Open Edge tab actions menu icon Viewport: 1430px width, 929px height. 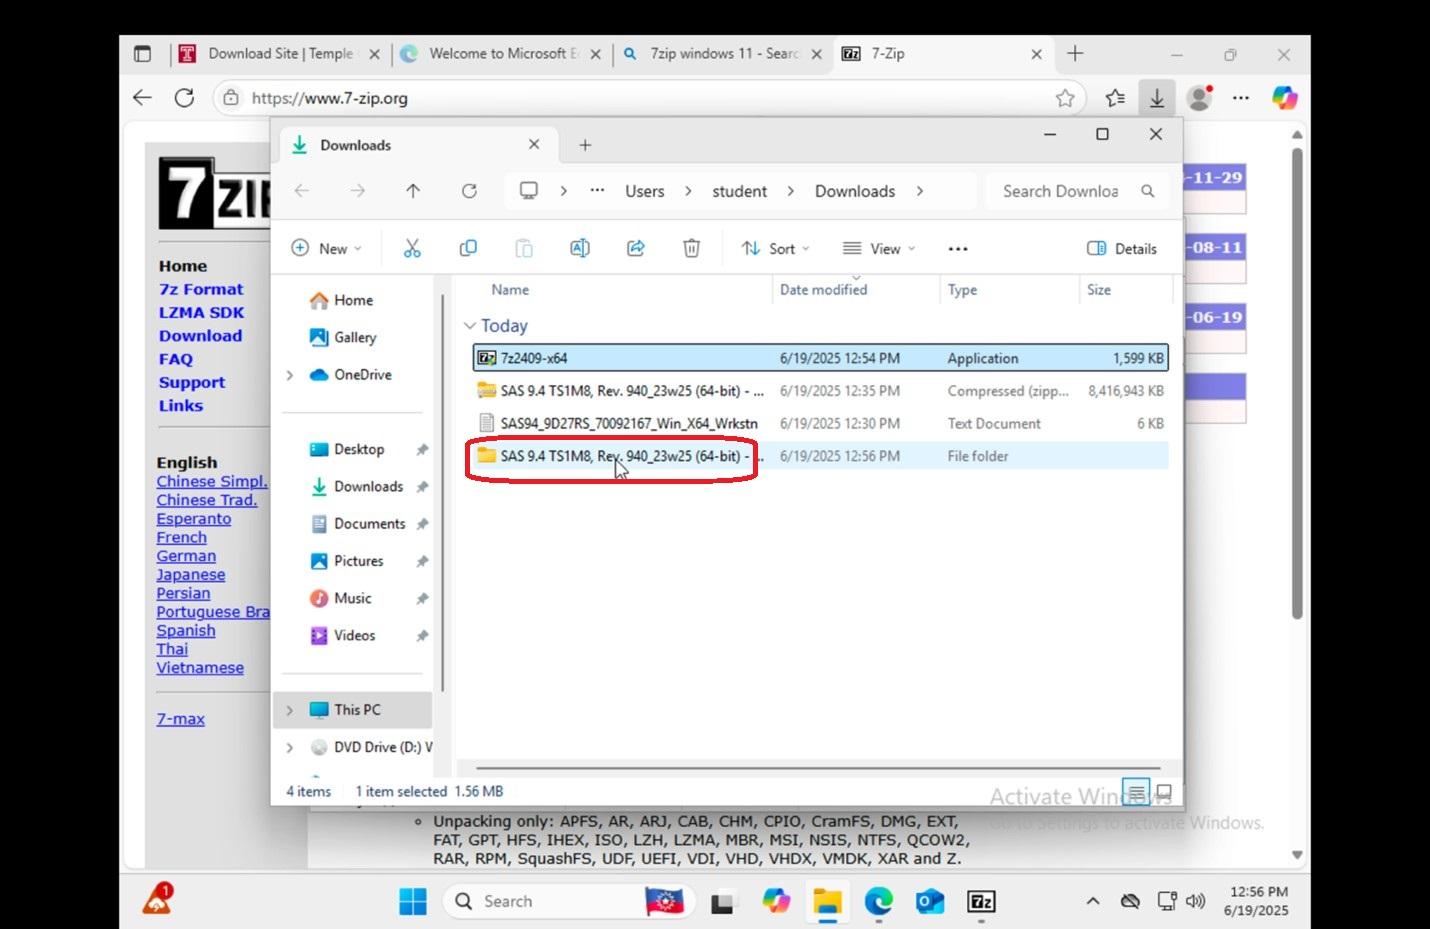142,54
